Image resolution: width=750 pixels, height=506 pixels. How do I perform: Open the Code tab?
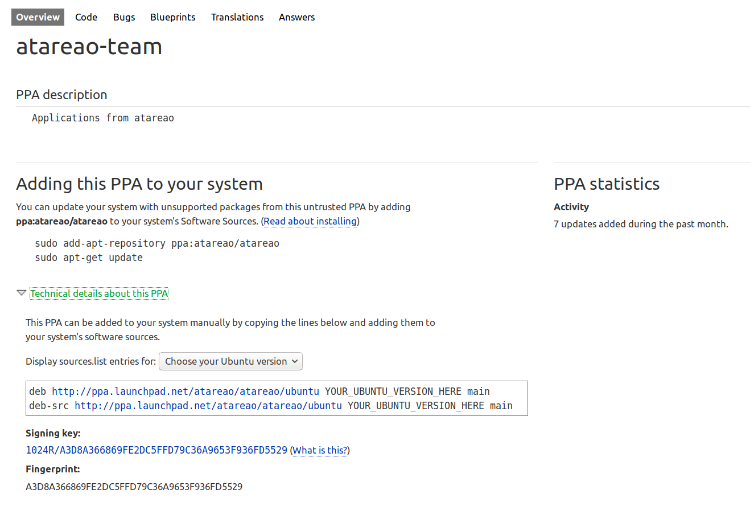pyautogui.click(x=86, y=17)
